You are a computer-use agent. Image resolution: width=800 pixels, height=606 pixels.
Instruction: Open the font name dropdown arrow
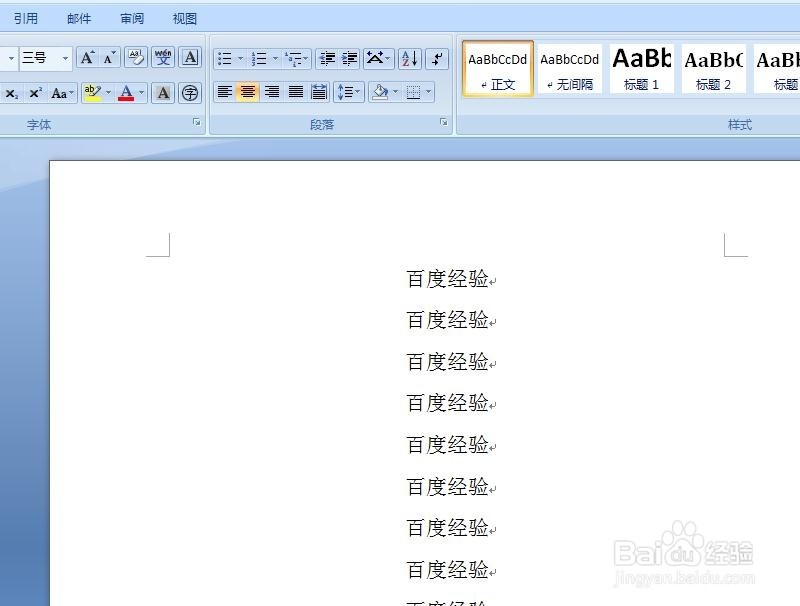pos(11,58)
